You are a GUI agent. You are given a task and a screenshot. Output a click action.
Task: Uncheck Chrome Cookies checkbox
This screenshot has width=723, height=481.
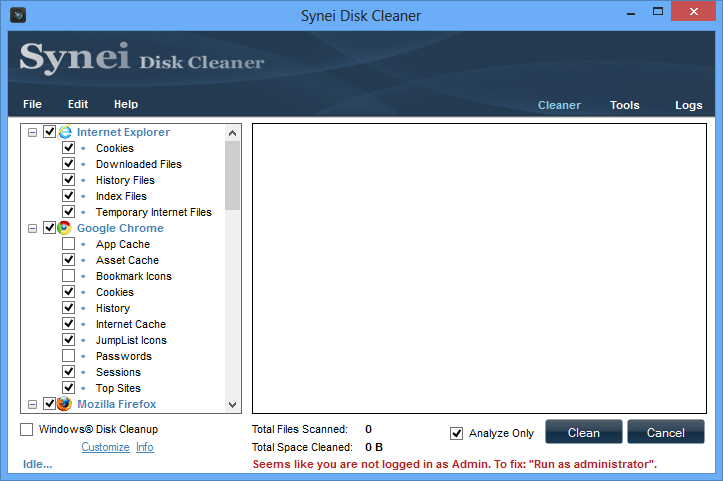(68, 291)
